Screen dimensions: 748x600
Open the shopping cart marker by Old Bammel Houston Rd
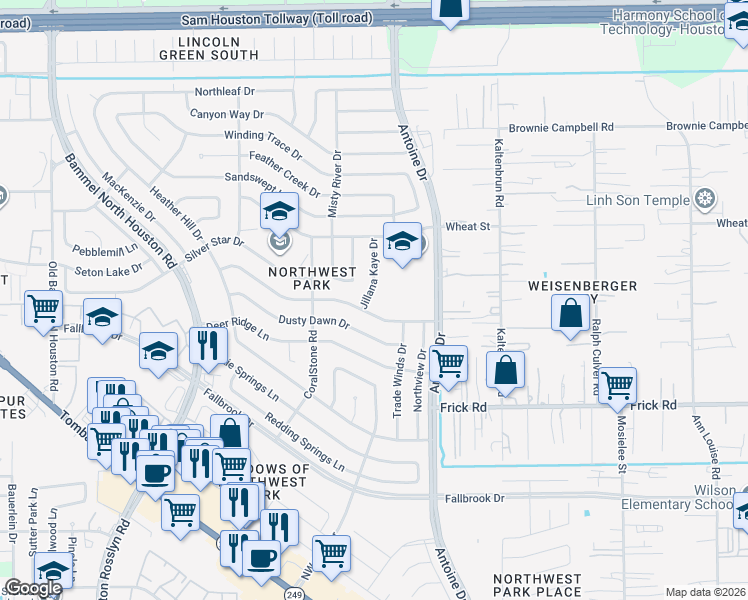coord(43,310)
